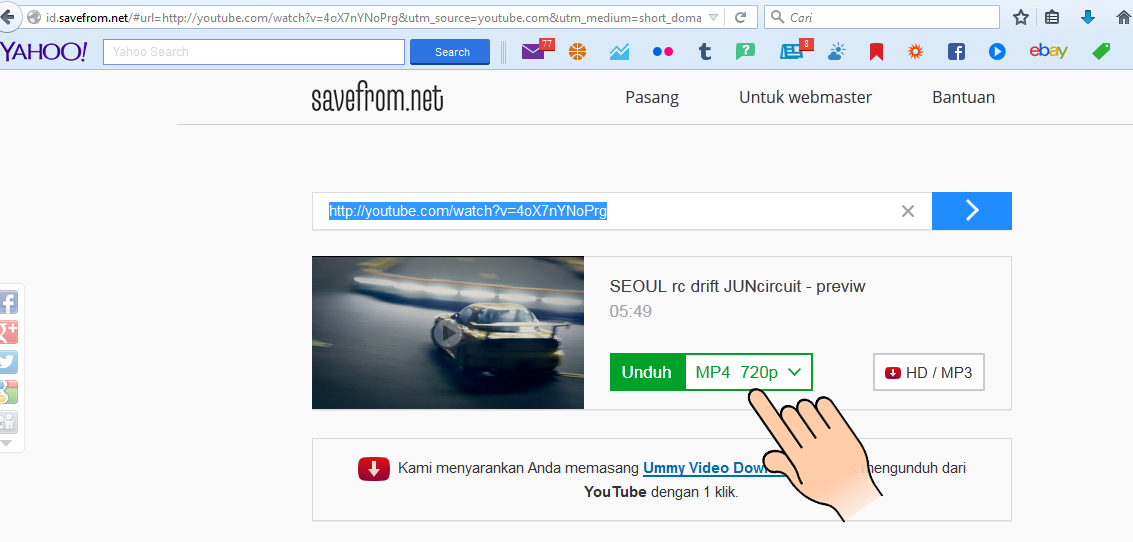The width and height of the screenshot is (1133, 542).
Task: Play the SEOUL rc drift video thumbnail
Action: tap(448, 333)
